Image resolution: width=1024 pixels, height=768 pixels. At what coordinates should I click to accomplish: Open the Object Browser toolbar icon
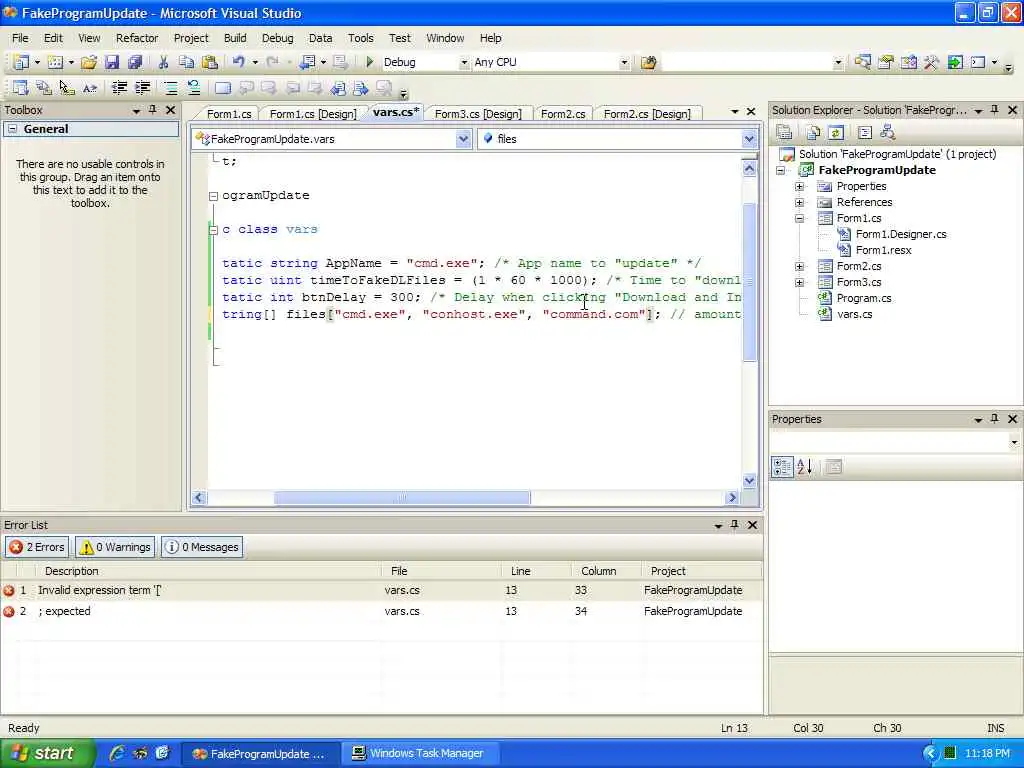(x=908, y=62)
